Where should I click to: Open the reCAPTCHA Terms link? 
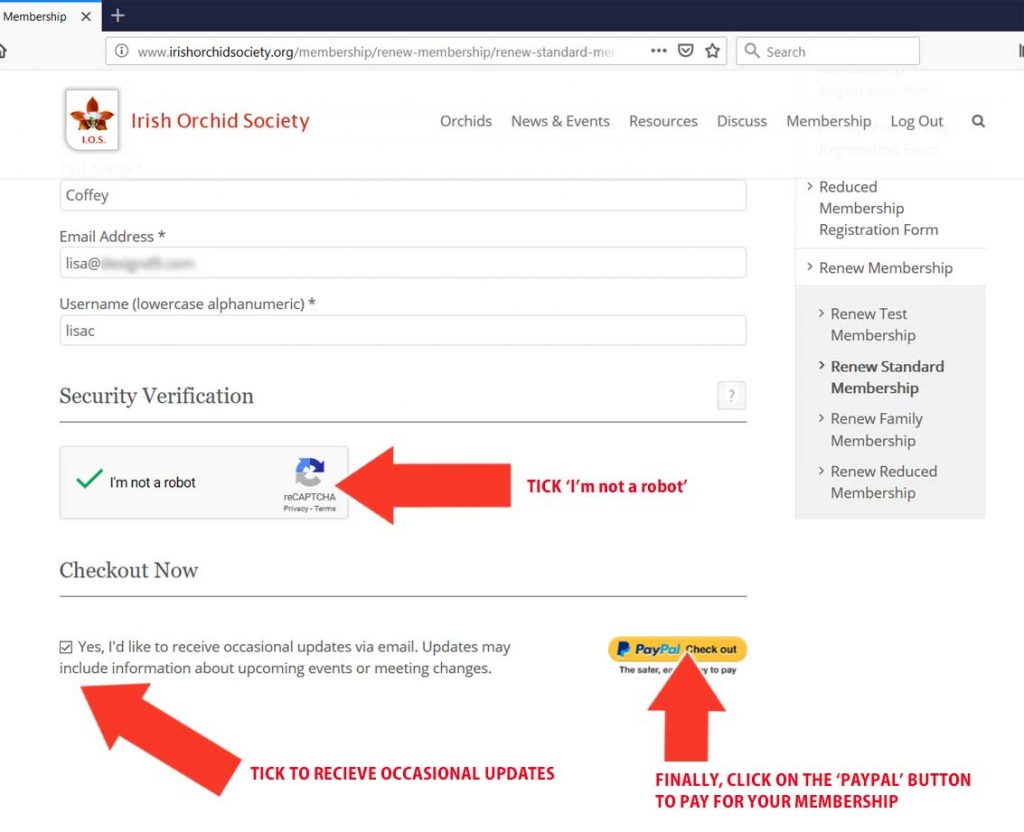coord(325,508)
